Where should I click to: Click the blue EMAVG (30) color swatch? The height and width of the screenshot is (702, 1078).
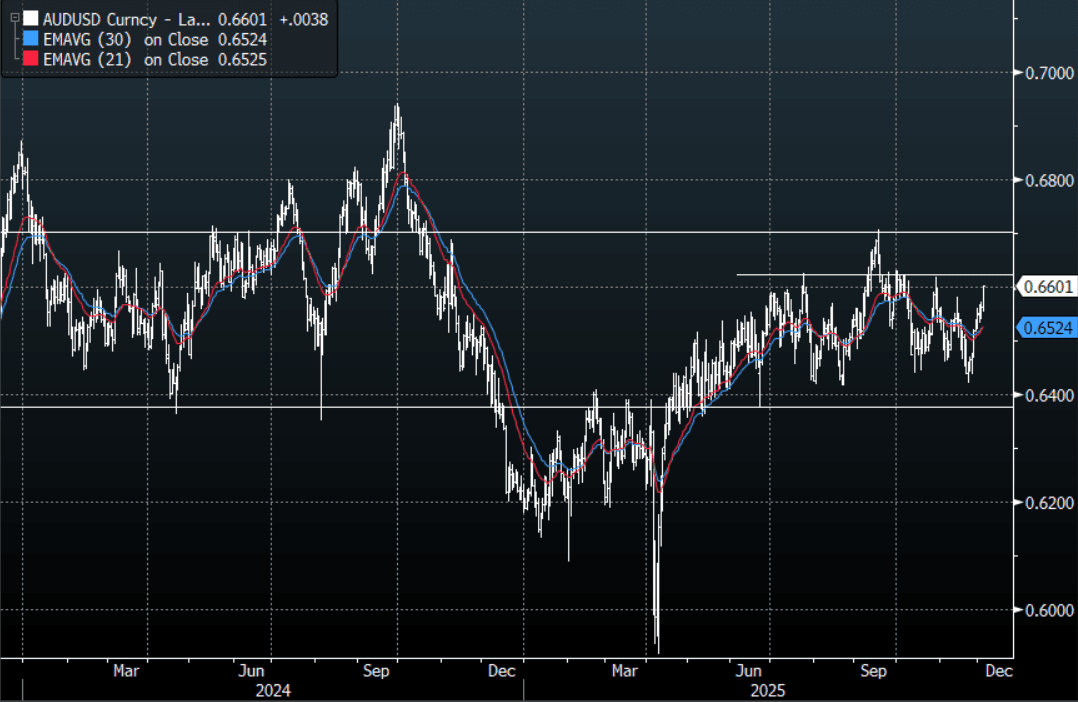(x=31, y=40)
